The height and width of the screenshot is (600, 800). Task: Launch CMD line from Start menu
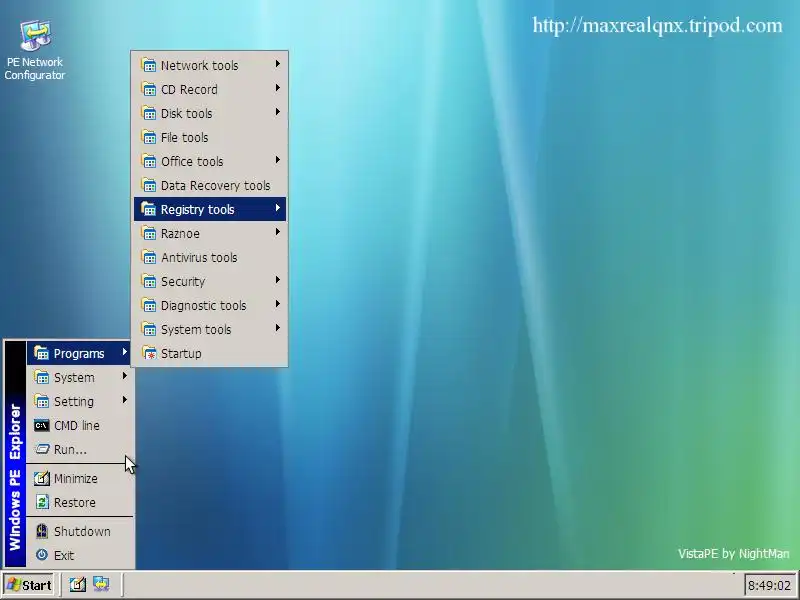80,425
